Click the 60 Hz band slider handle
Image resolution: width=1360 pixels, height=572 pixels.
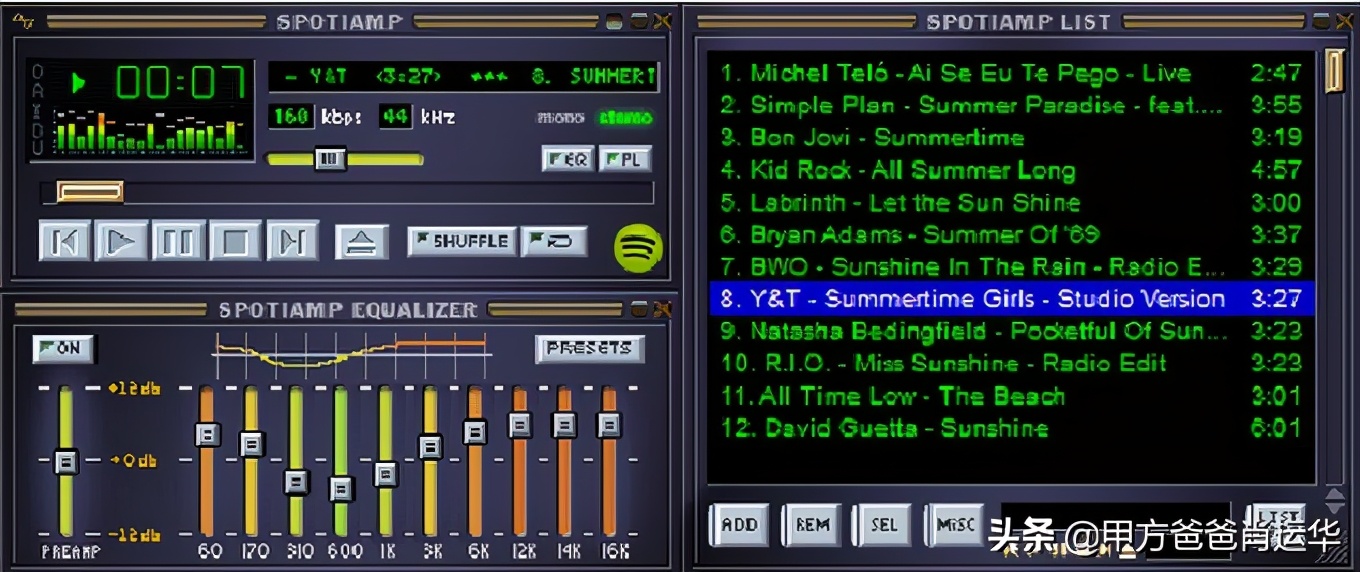[x=207, y=434]
